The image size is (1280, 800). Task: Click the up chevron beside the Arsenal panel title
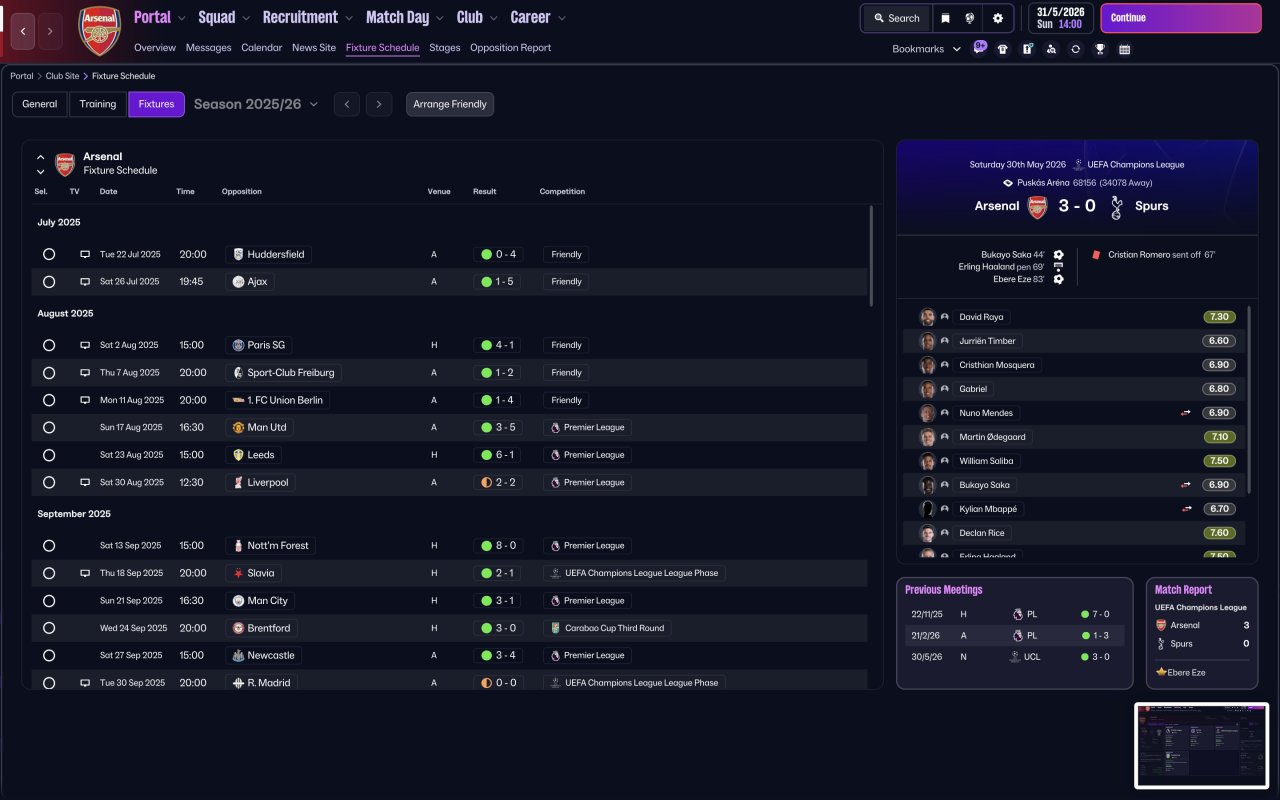click(41, 158)
